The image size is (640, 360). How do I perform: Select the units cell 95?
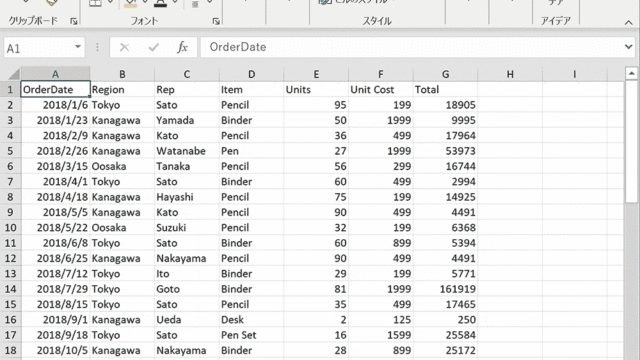[x=316, y=105]
